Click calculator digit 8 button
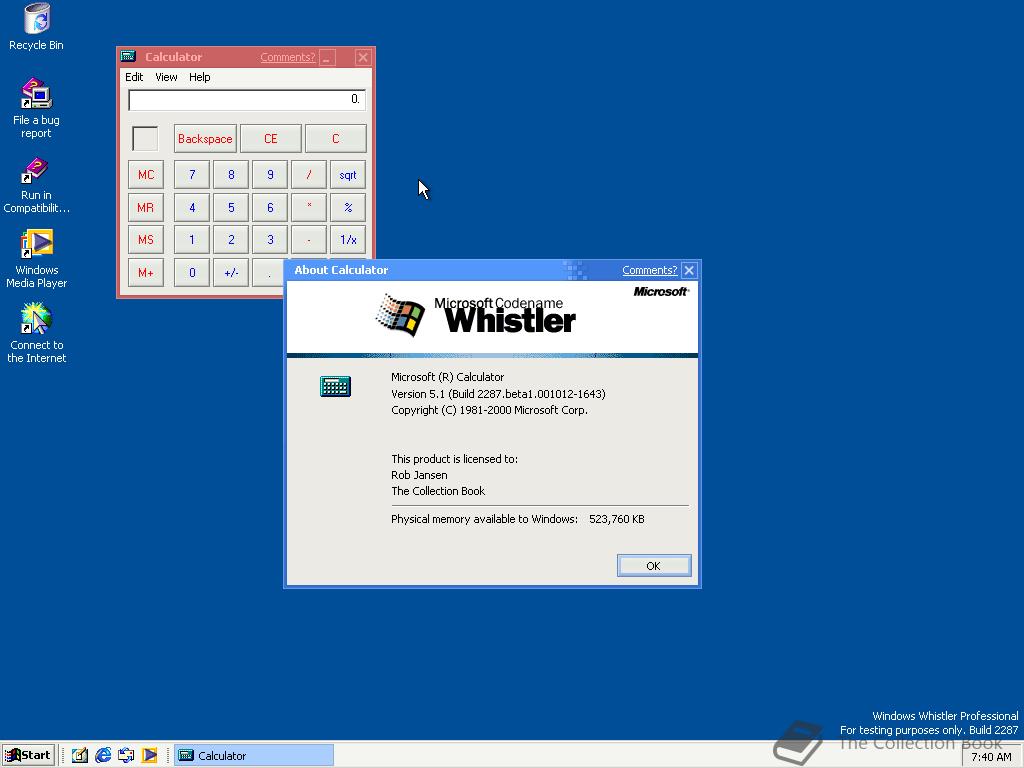Image resolution: width=1024 pixels, height=768 pixels. pos(231,175)
